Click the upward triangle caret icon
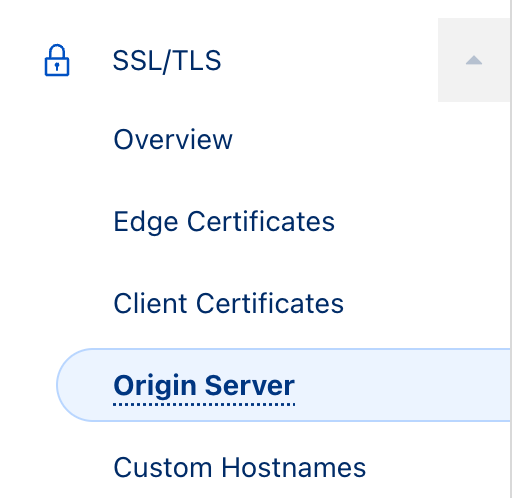The image size is (520, 498). click(474, 60)
